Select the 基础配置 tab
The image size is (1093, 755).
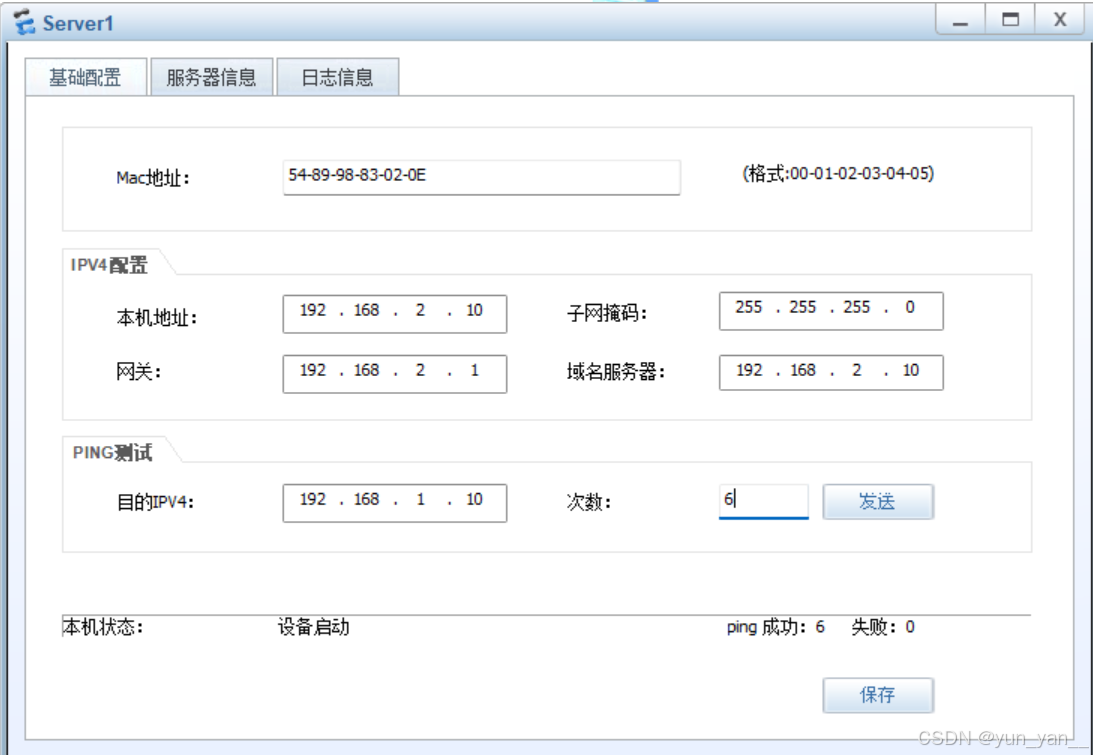(x=85, y=75)
